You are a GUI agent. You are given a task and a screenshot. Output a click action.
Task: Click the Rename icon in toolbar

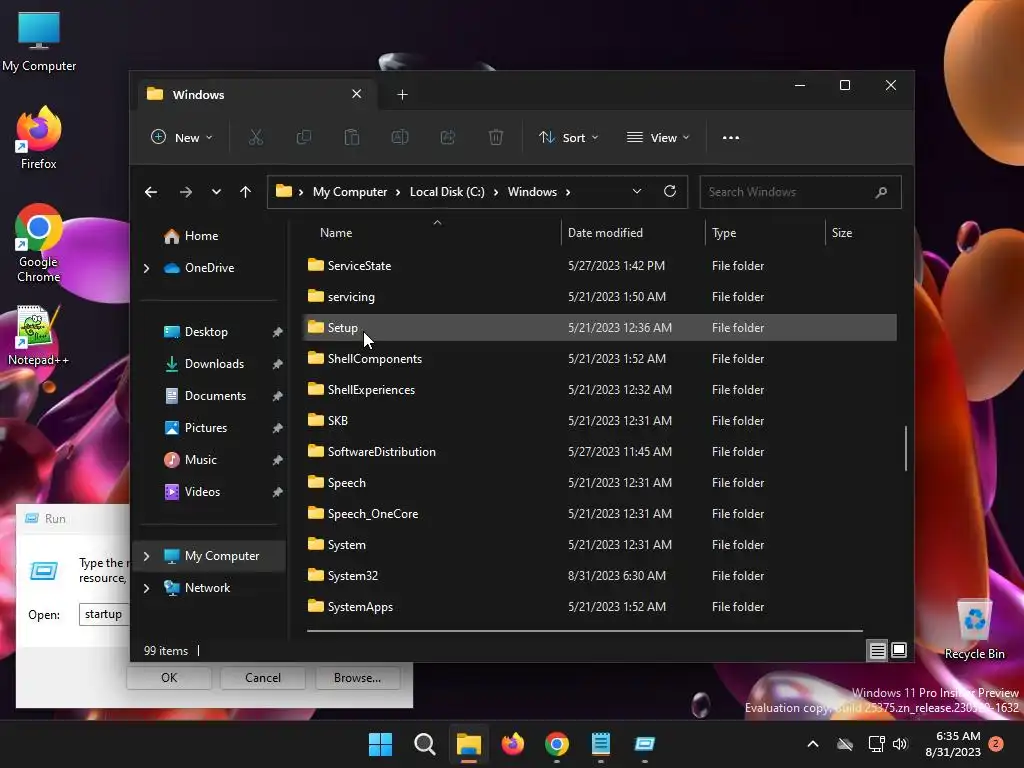point(400,137)
